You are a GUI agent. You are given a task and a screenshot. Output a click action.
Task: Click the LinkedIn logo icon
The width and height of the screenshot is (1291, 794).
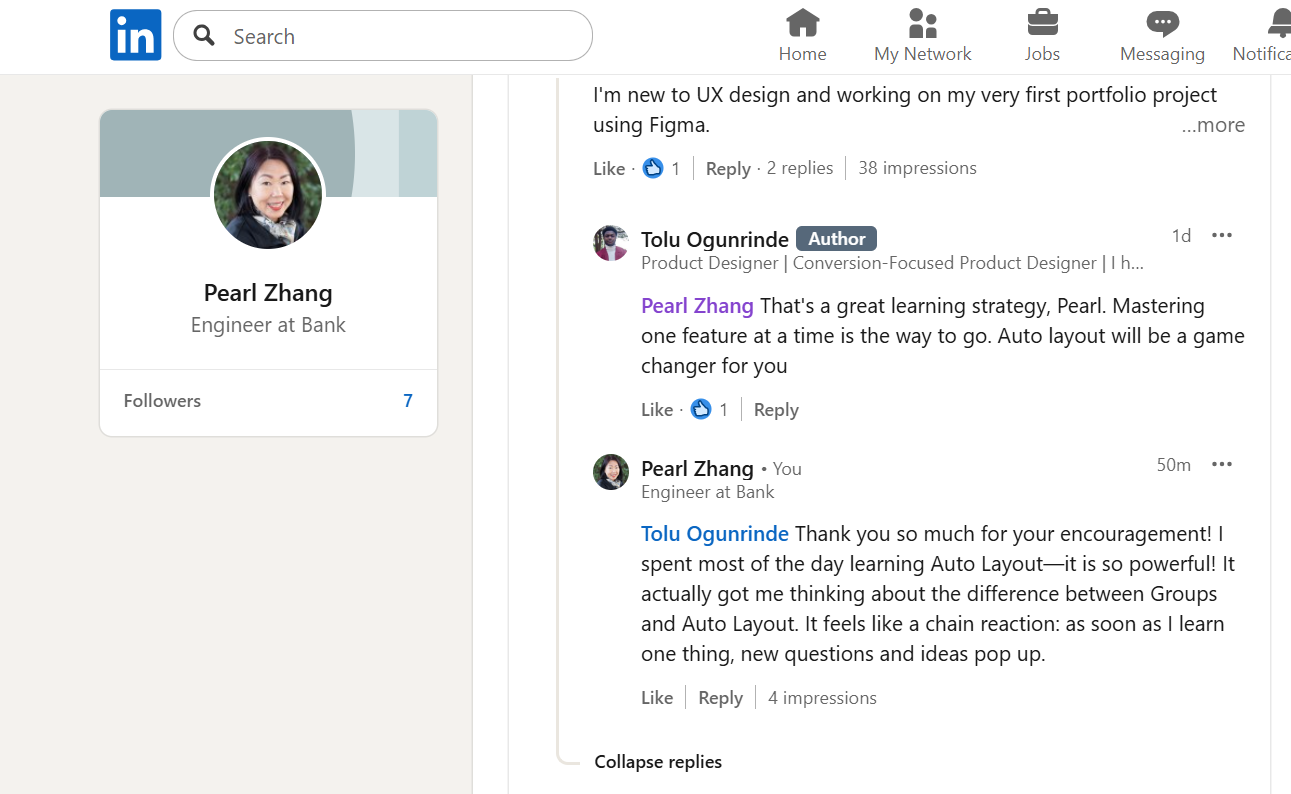coord(135,35)
